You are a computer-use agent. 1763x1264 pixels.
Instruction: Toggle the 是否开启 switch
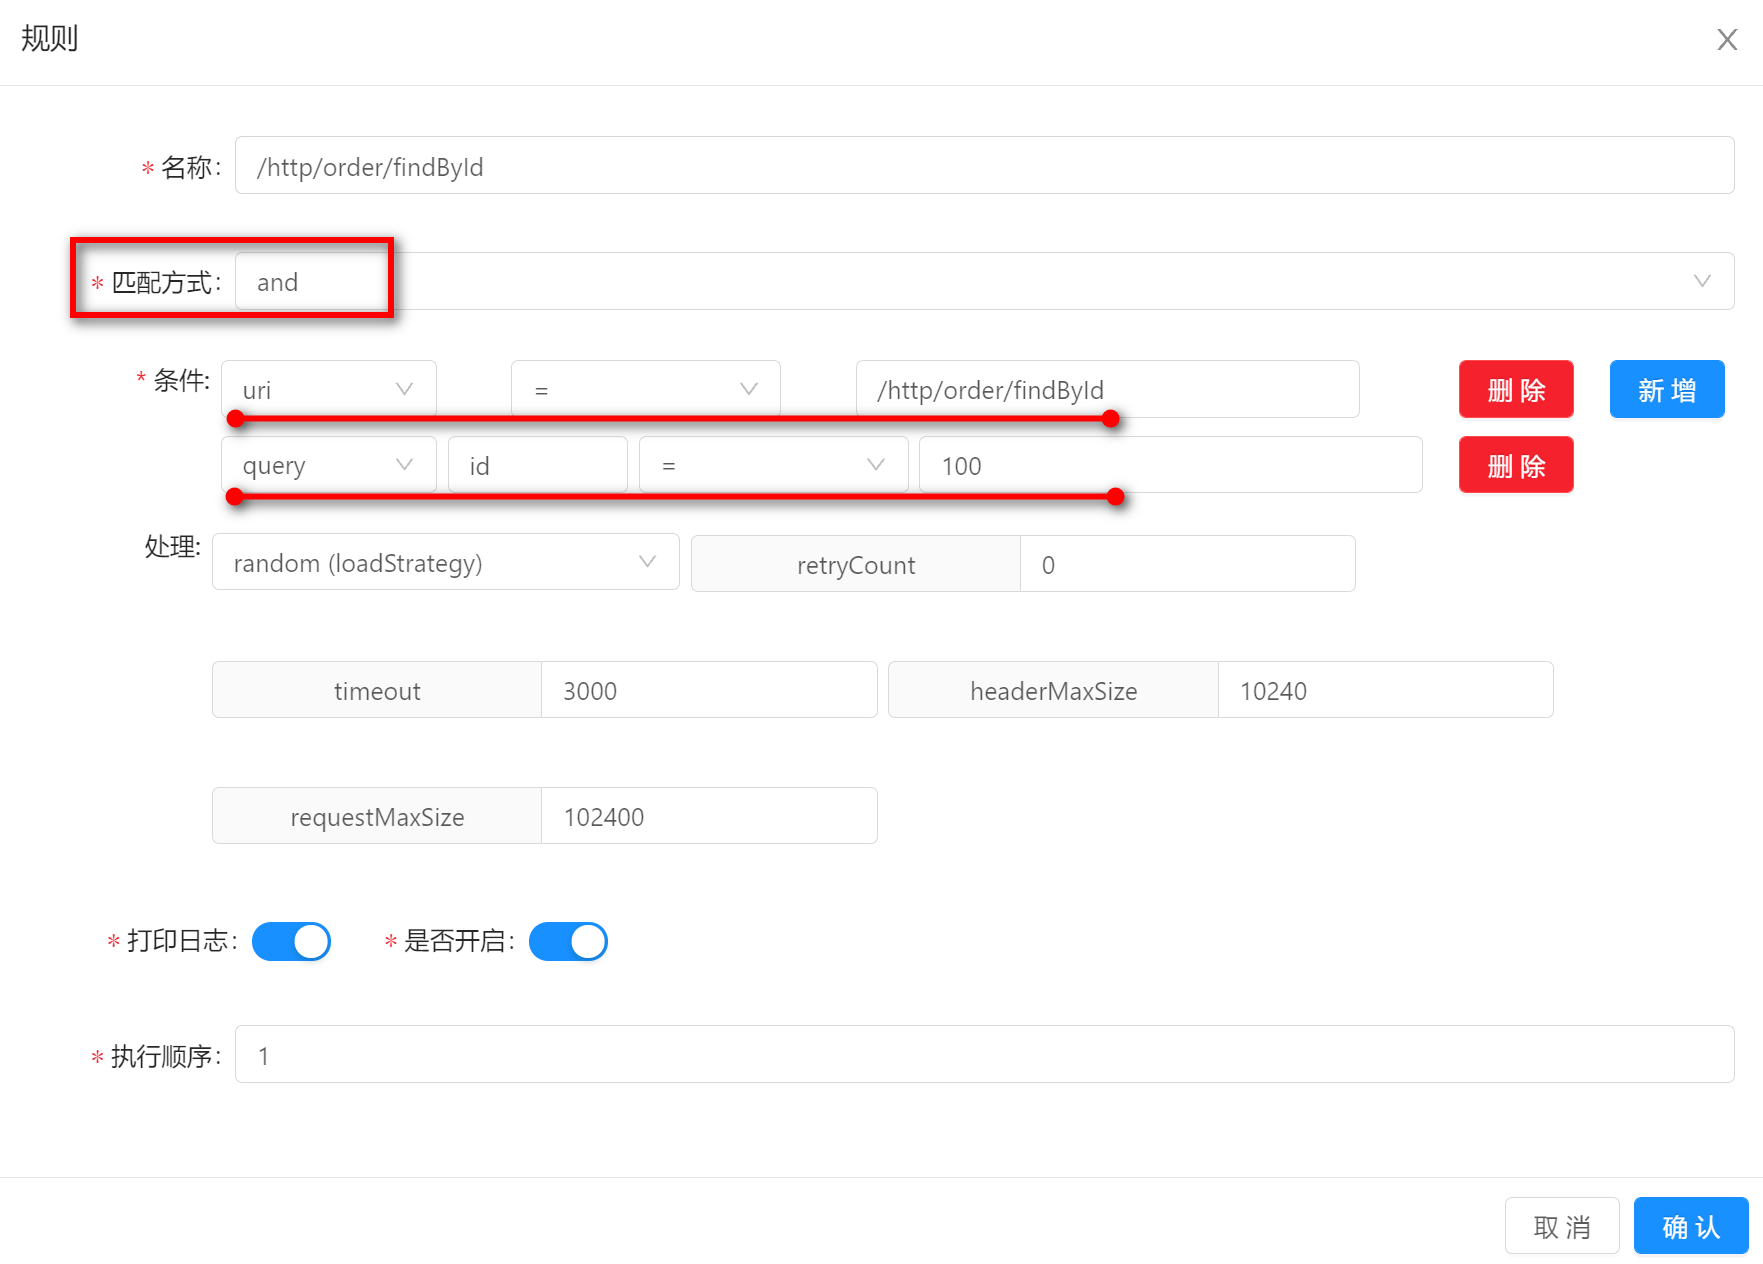568,941
